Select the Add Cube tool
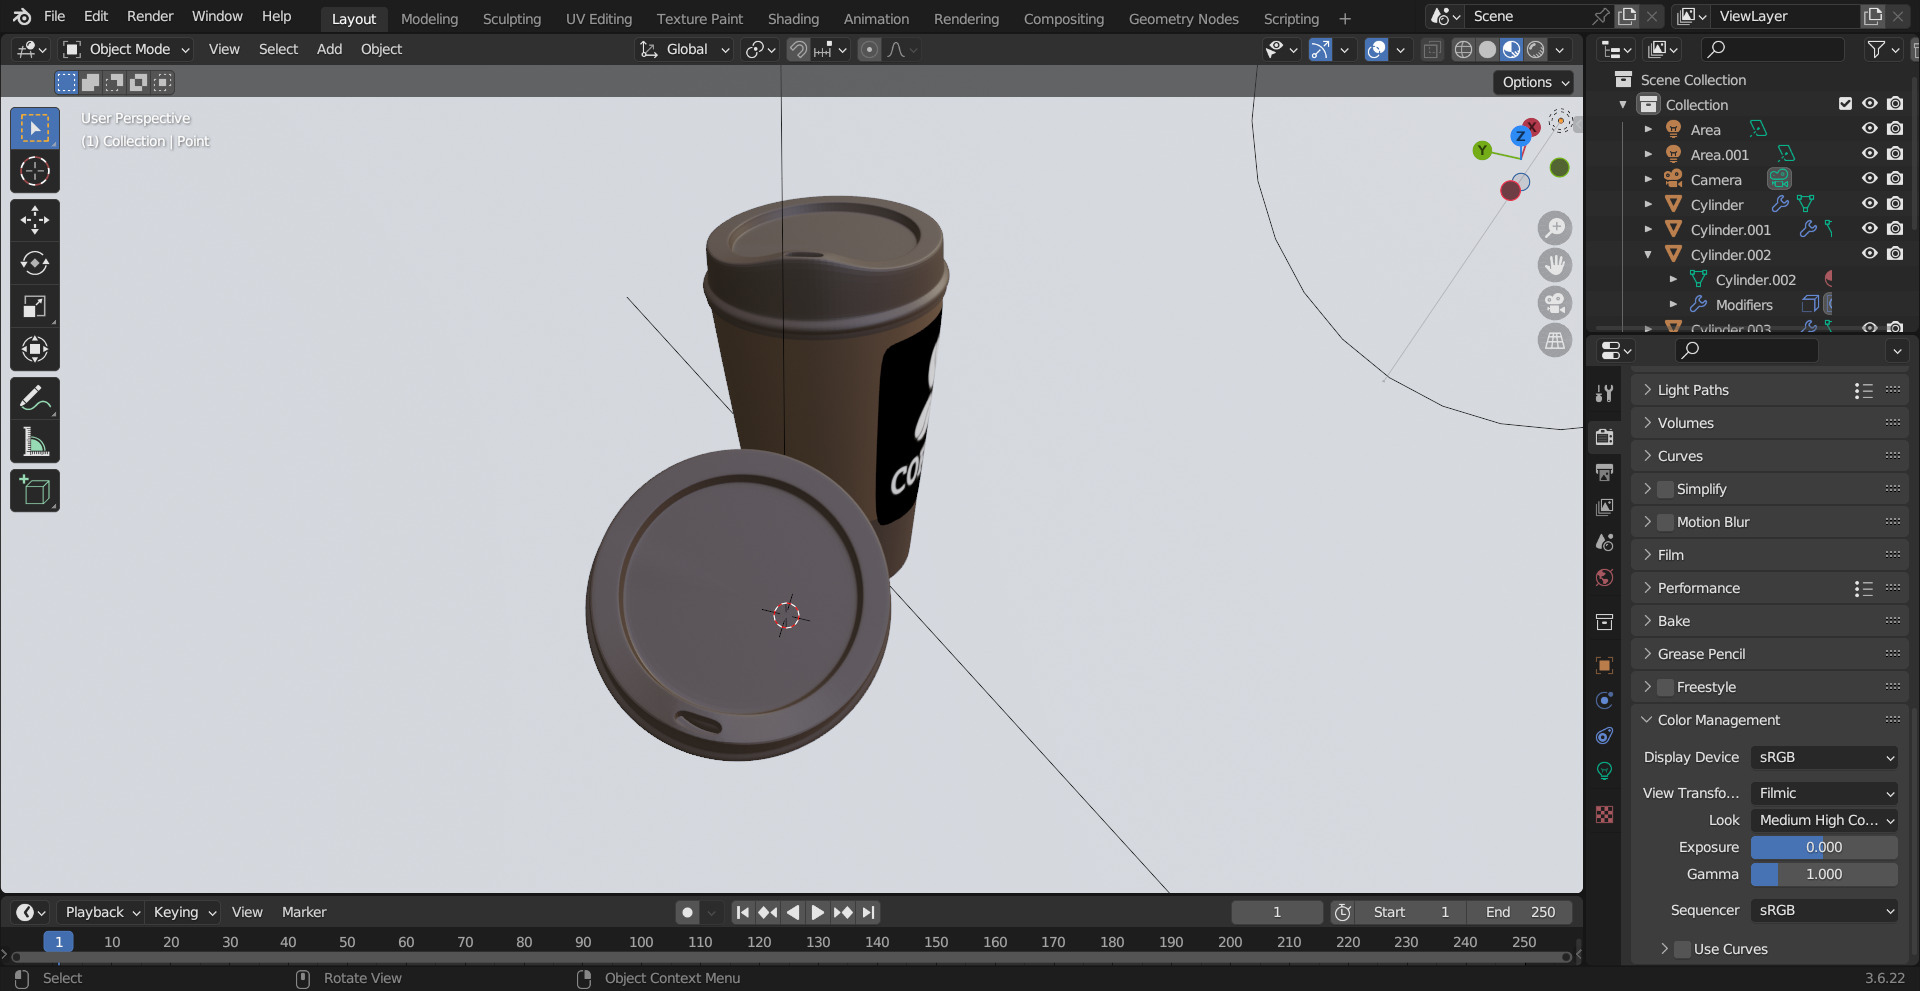Screen dimensions: 1920x991 (35, 491)
